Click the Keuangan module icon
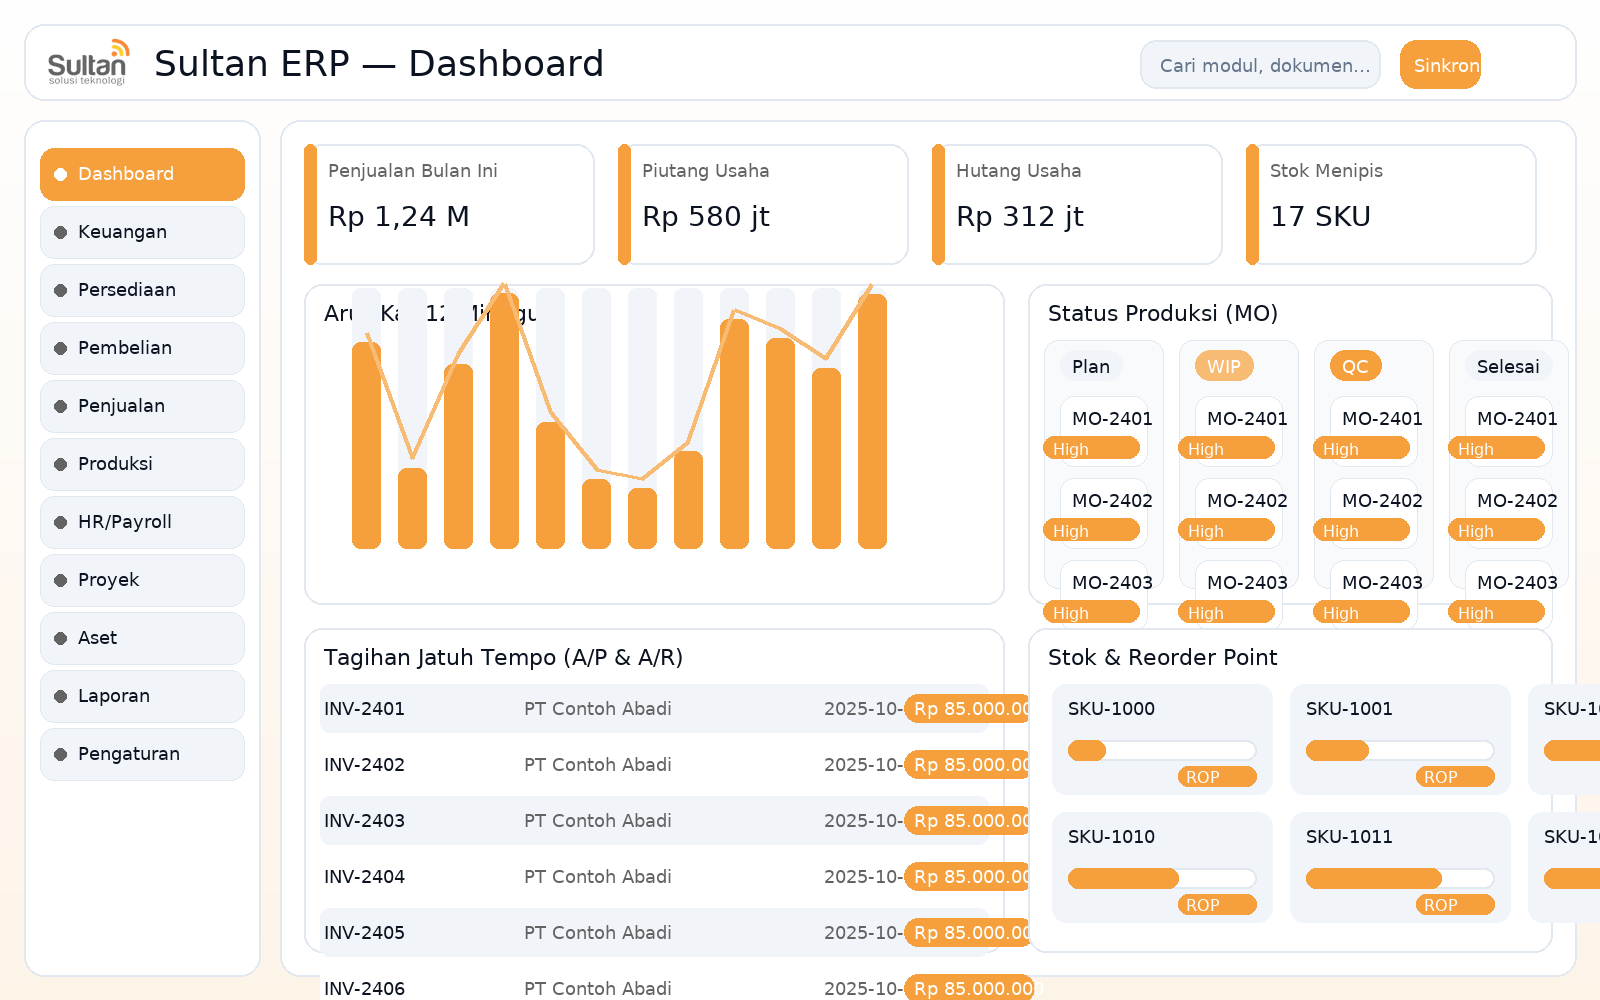 (61, 232)
